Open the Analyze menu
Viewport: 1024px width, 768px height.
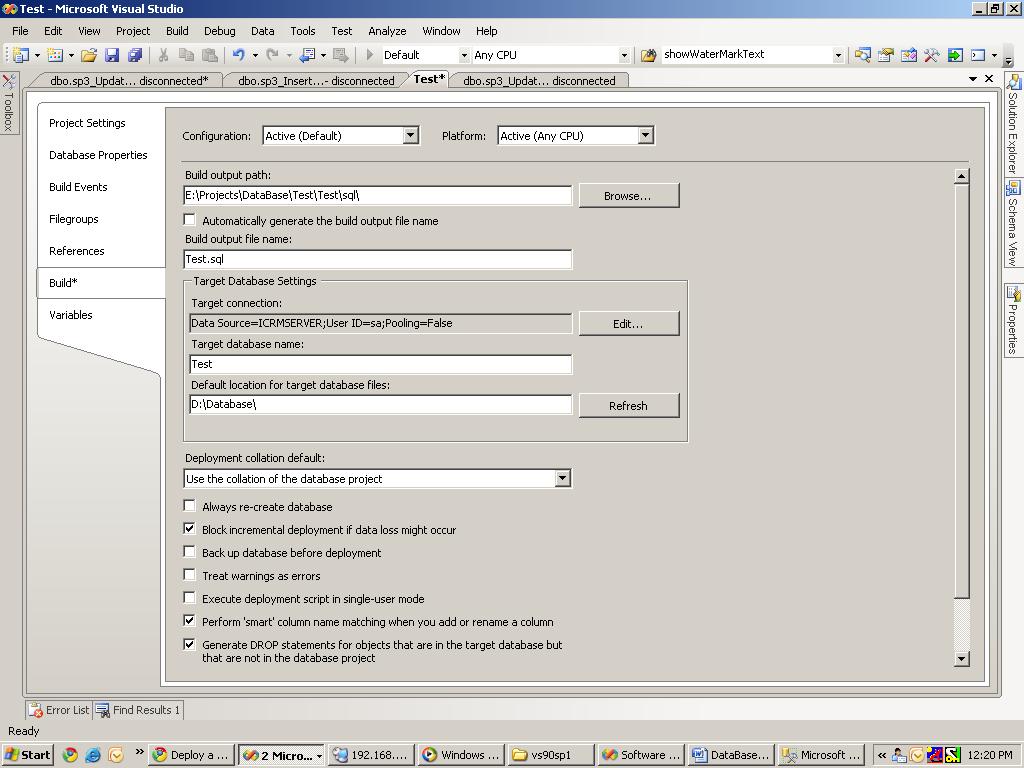click(387, 31)
